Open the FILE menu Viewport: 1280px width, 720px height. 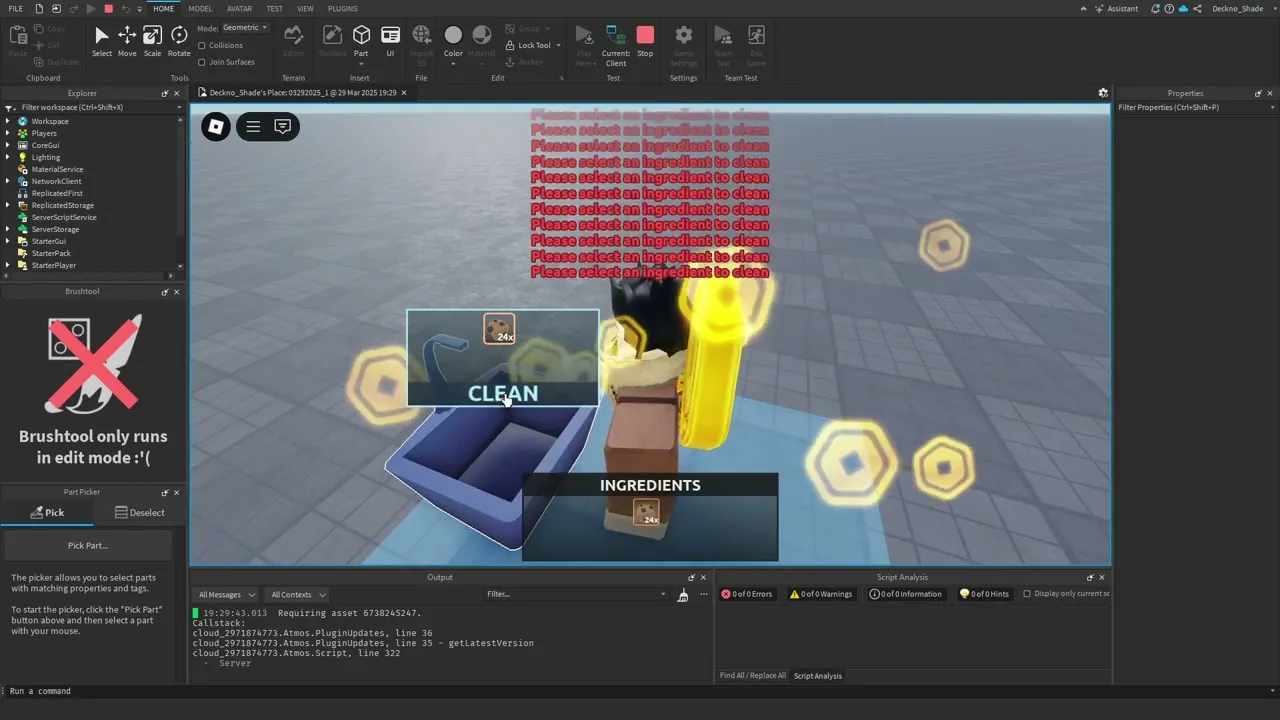pyautogui.click(x=16, y=8)
